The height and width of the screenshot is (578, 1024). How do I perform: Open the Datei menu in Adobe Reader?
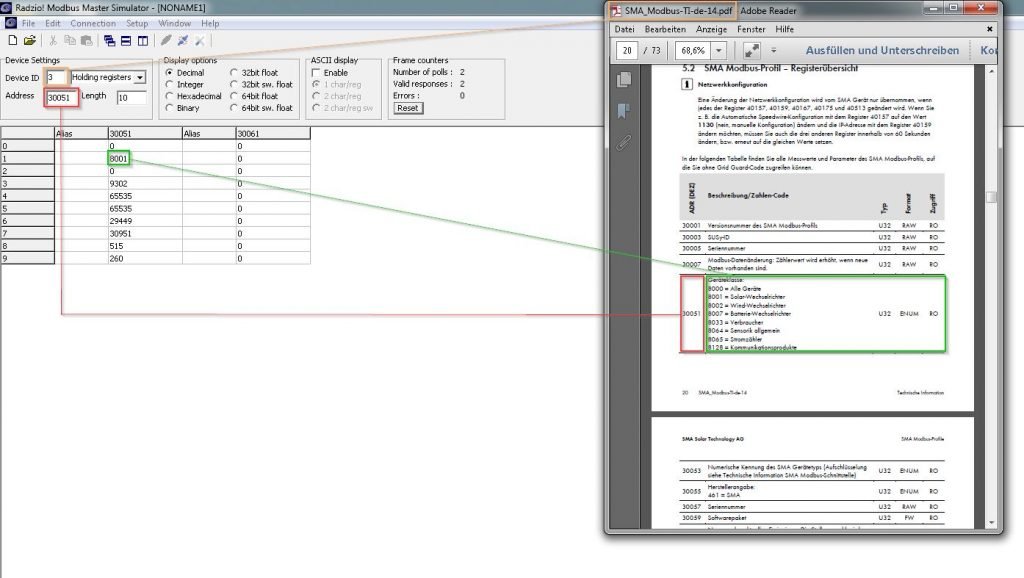coord(624,29)
